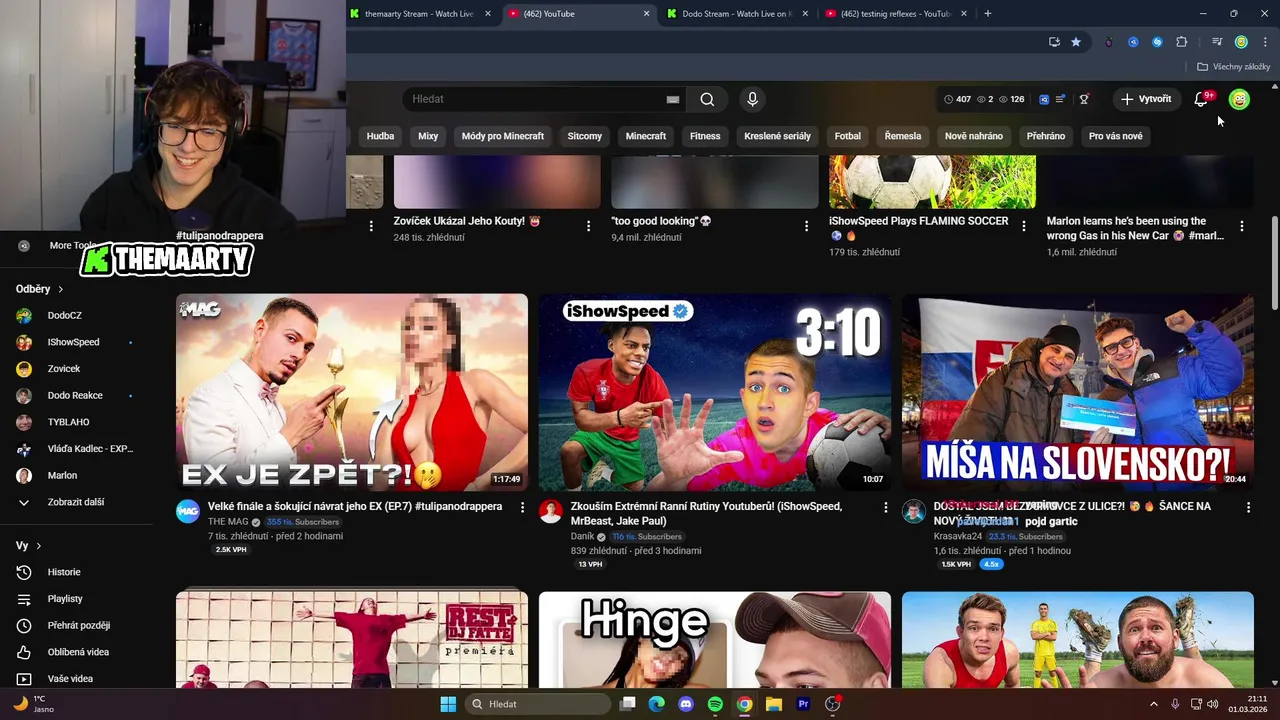The image size is (1280, 720).
Task: Open the THE MAG channel avatar
Action: point(188,511)
